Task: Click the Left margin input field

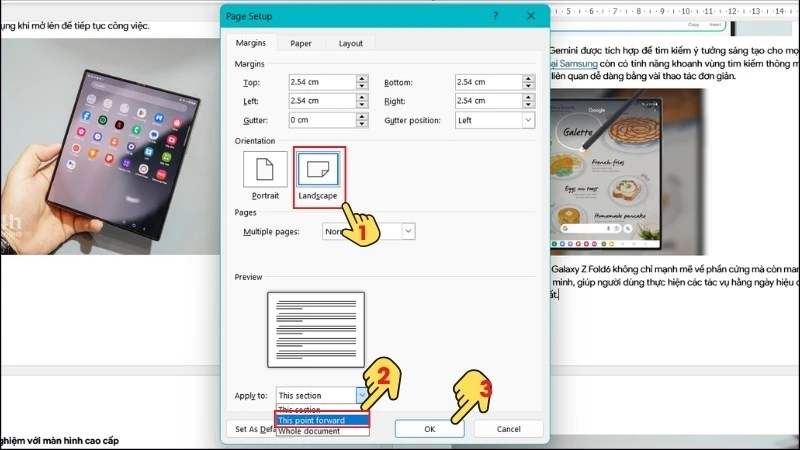Action: point(322,101)
